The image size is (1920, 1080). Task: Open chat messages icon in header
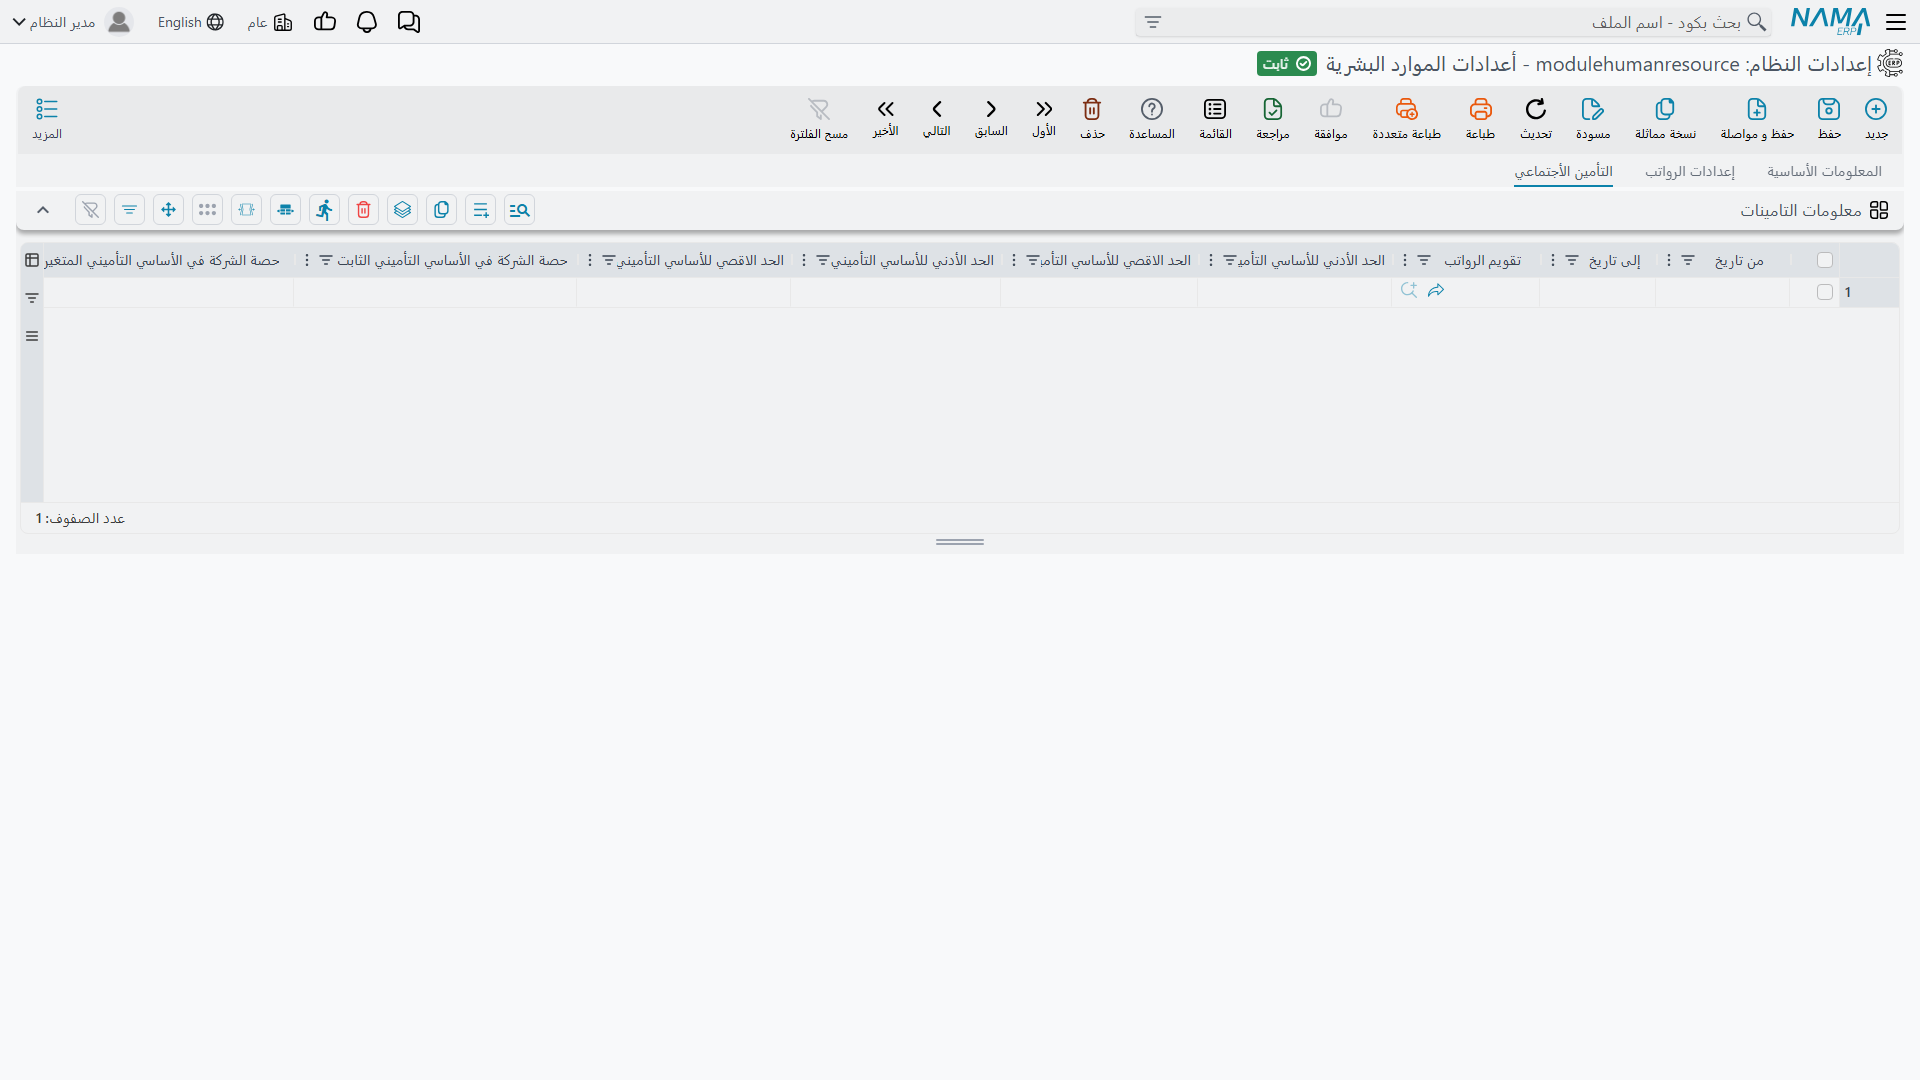(x=409, y=22)
